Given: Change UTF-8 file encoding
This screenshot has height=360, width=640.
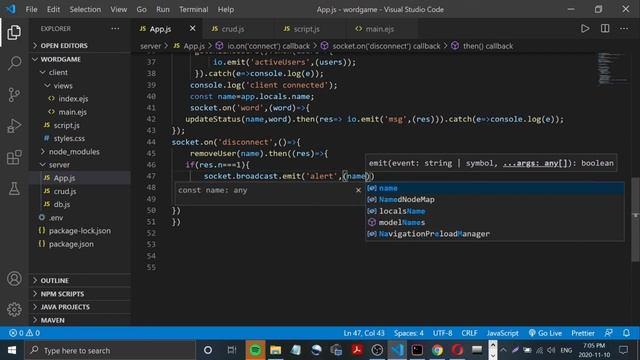Looking at the screenshot, I should coord(442,333).
